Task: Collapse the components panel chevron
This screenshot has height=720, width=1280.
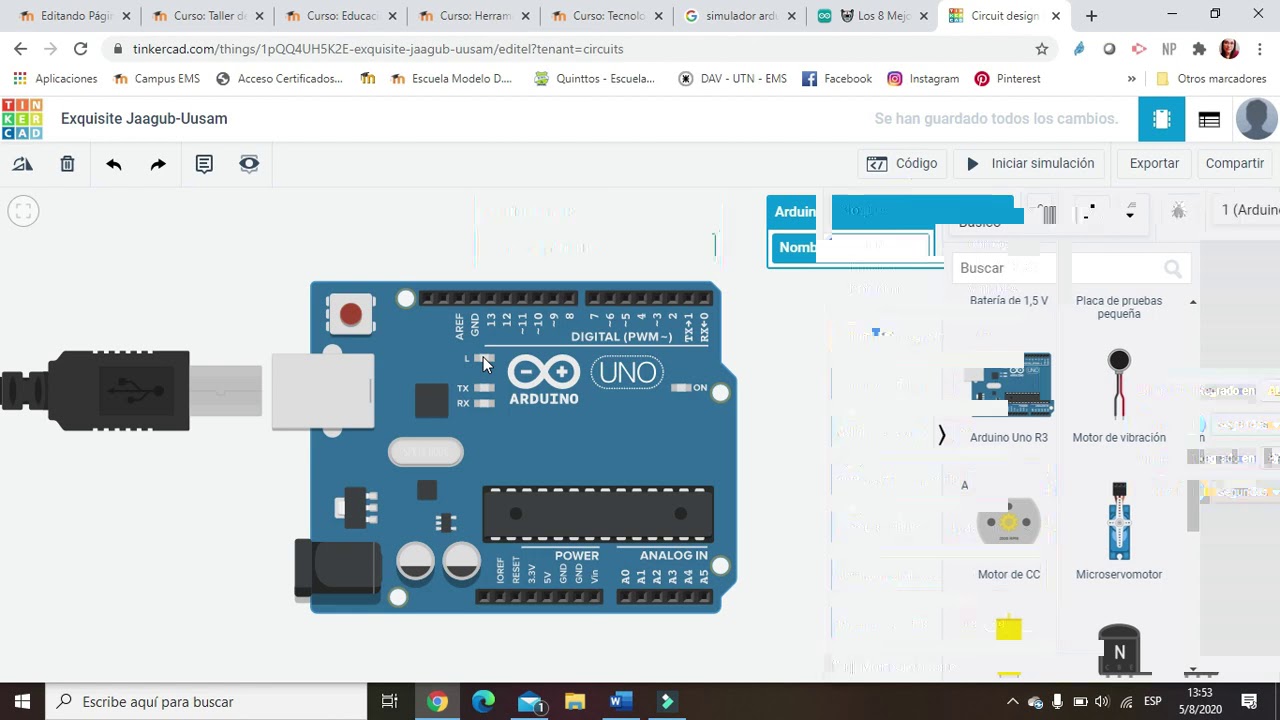Action: tap(941, 435)
